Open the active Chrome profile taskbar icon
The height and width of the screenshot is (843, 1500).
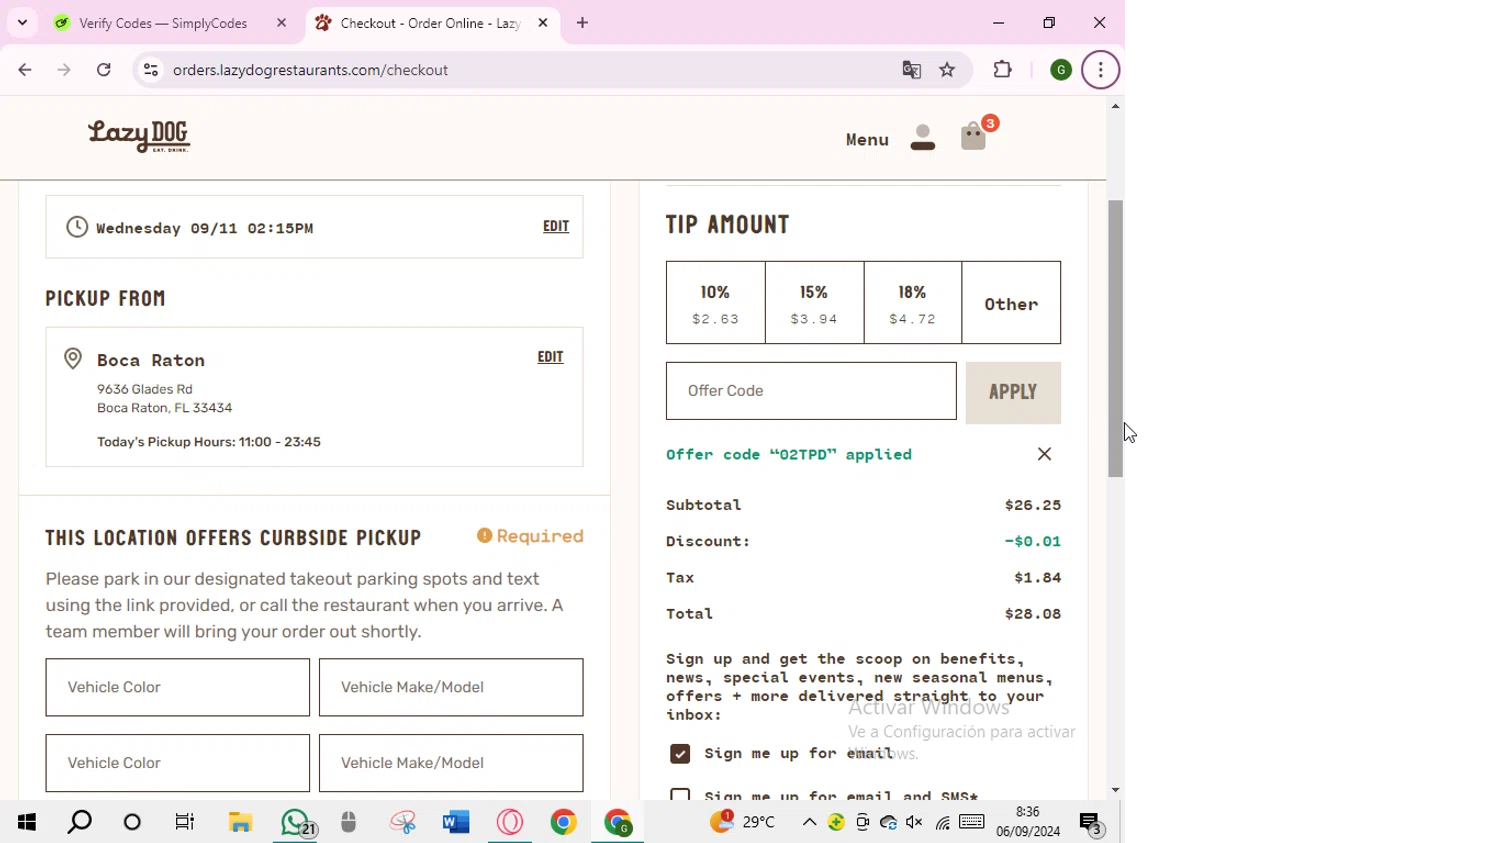click(x=618, y=822)
